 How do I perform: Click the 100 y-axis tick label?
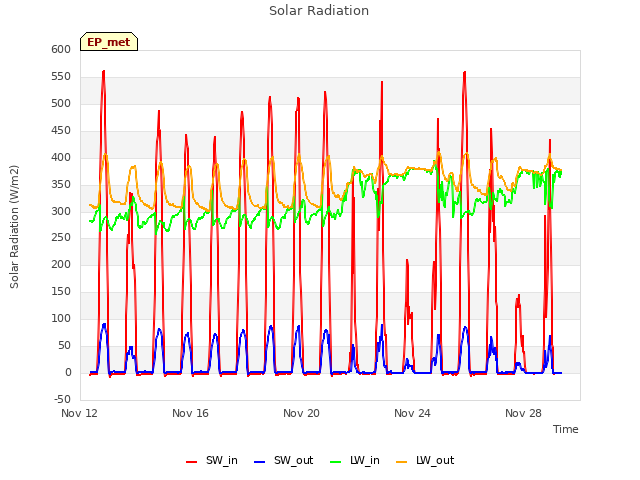pos(61,318)
